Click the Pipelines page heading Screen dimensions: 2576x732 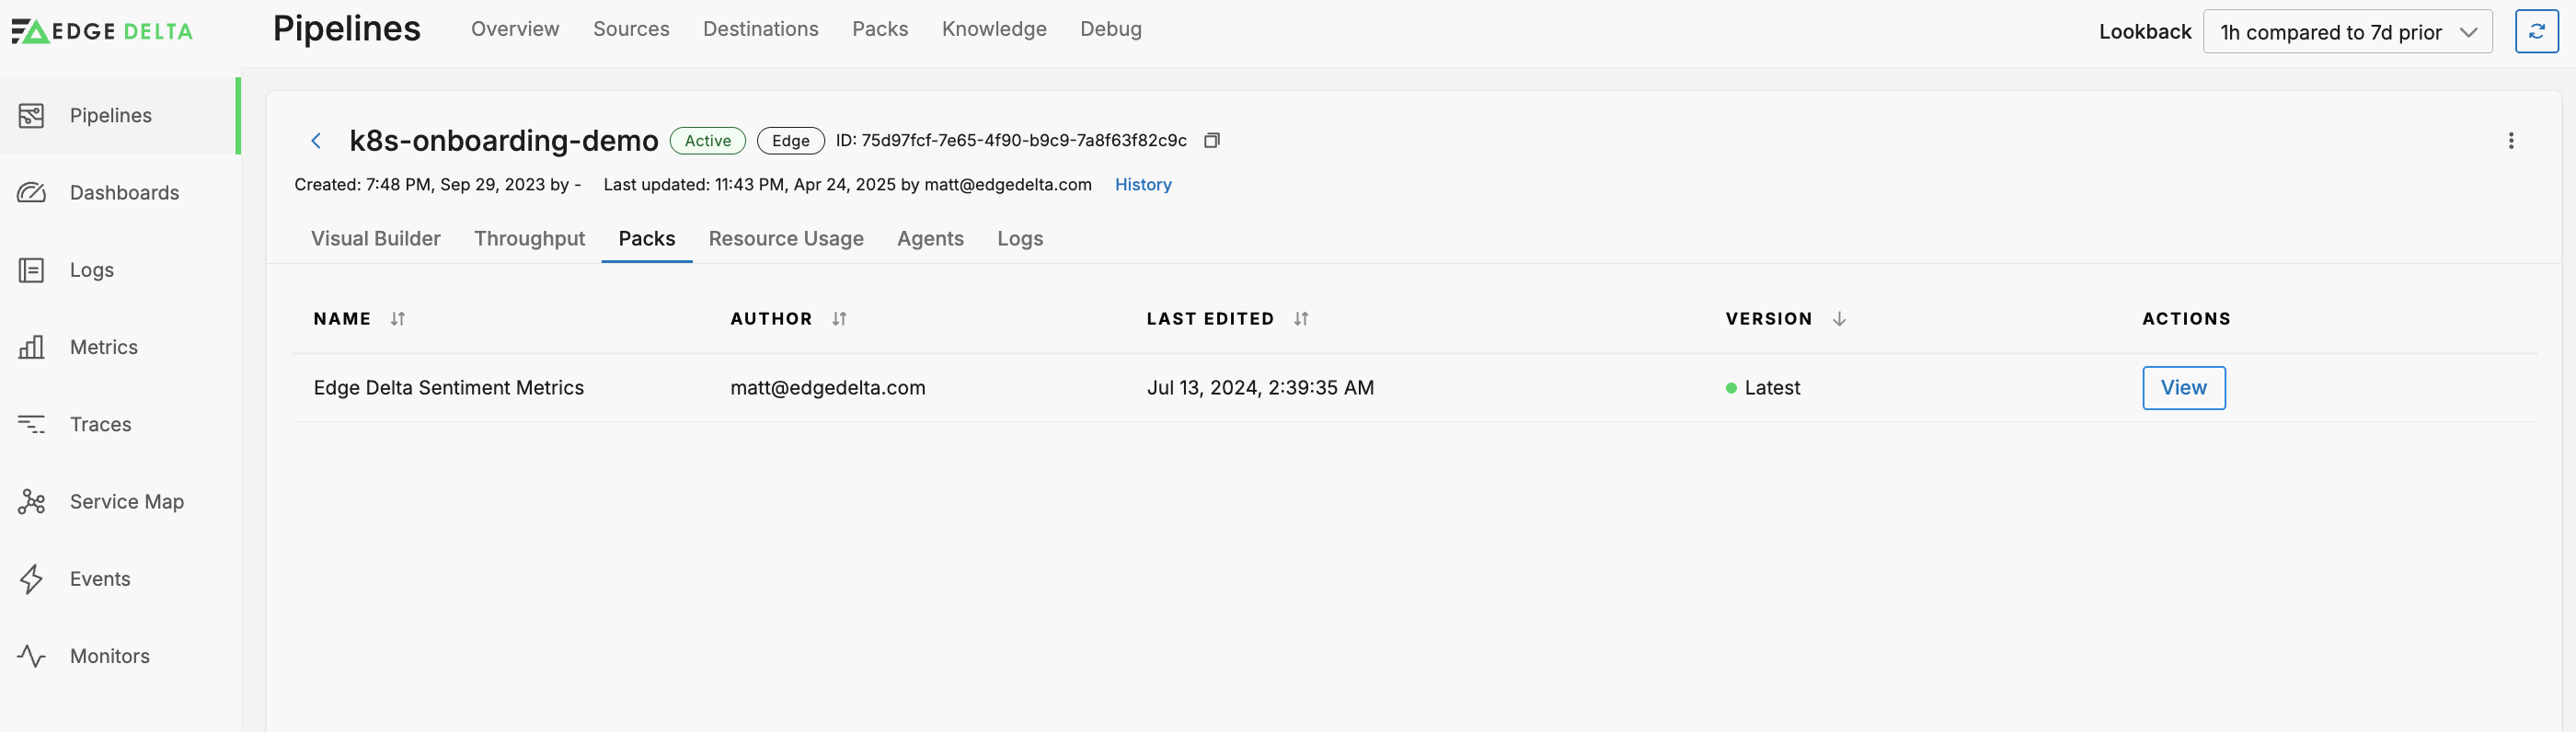point(347,29)
